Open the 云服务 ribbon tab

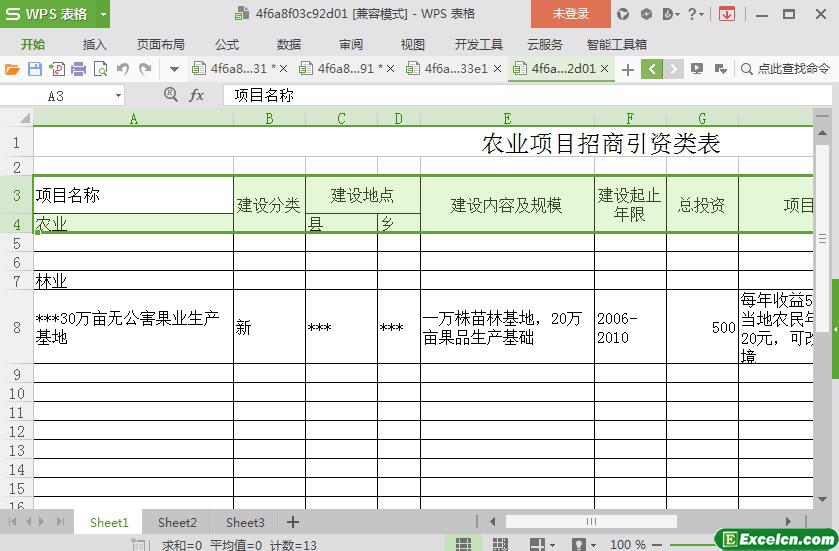(x=545, y=44)
